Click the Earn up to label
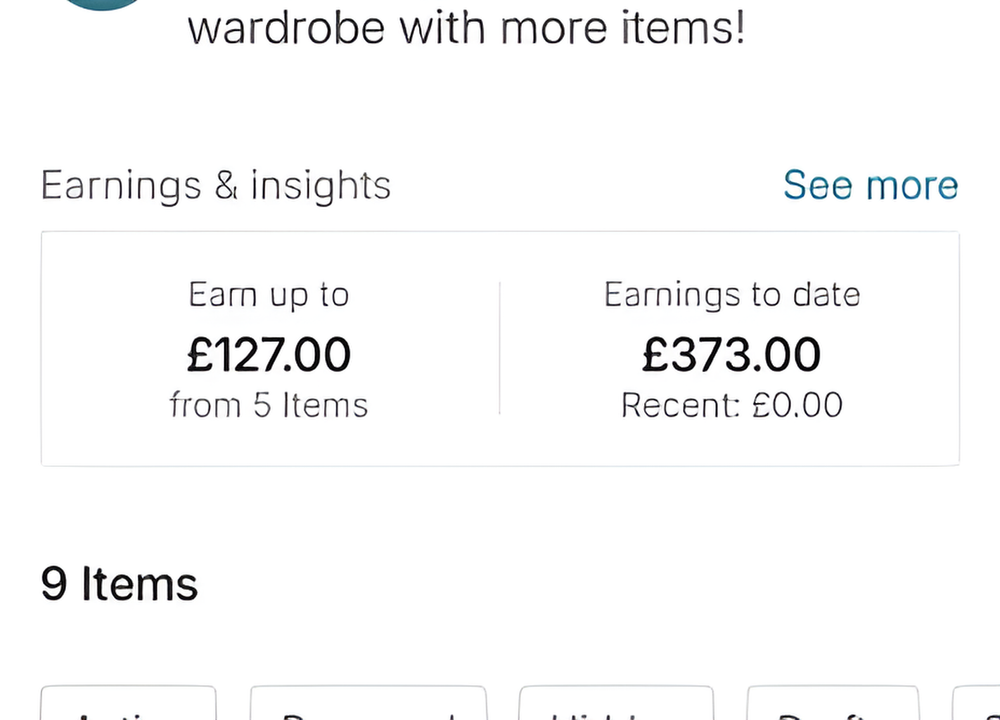1000x720 pixels. tap(269, 295)
